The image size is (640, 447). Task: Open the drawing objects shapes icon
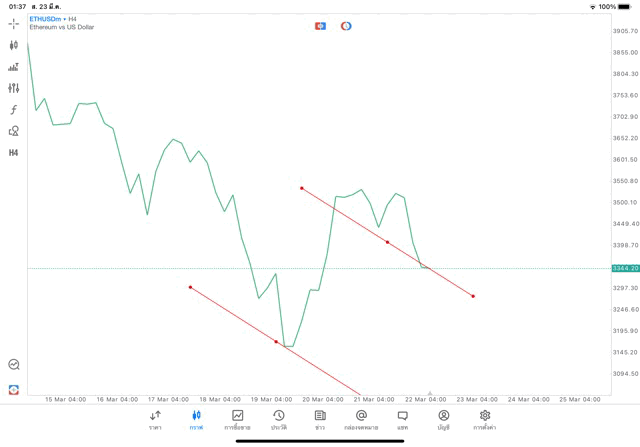(14, 131)
